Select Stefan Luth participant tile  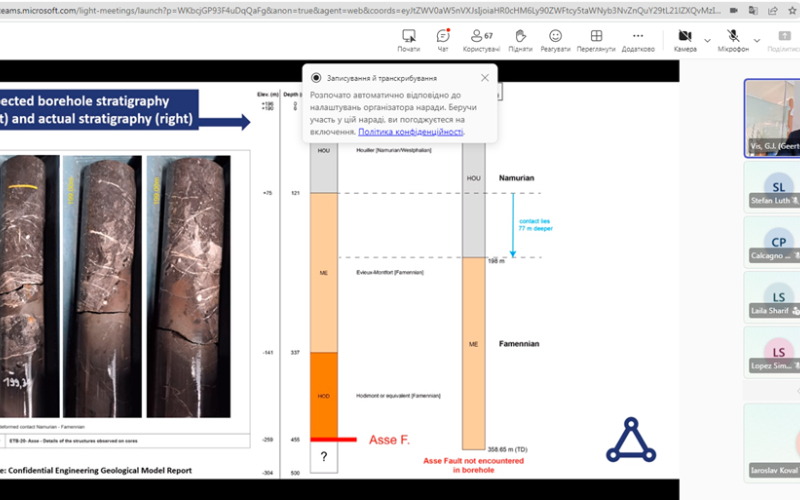(x=772, y=187)
